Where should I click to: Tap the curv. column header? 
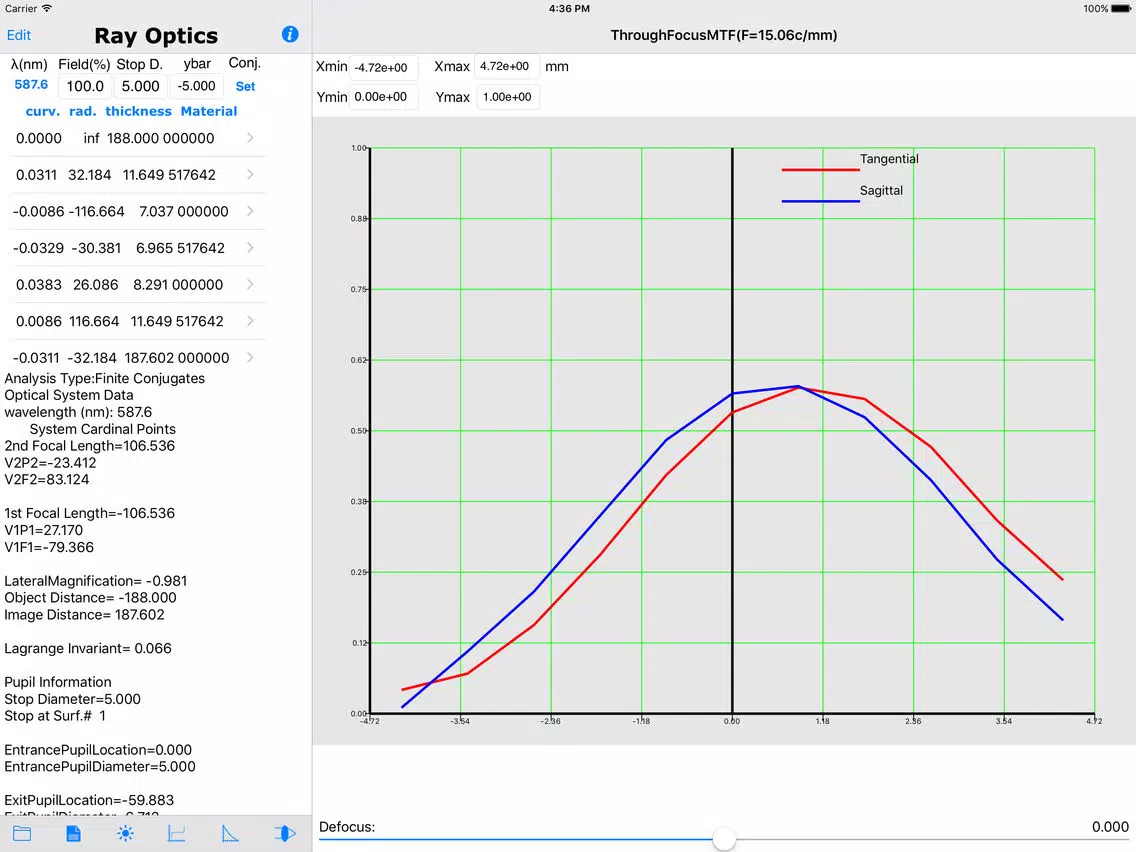43,111
